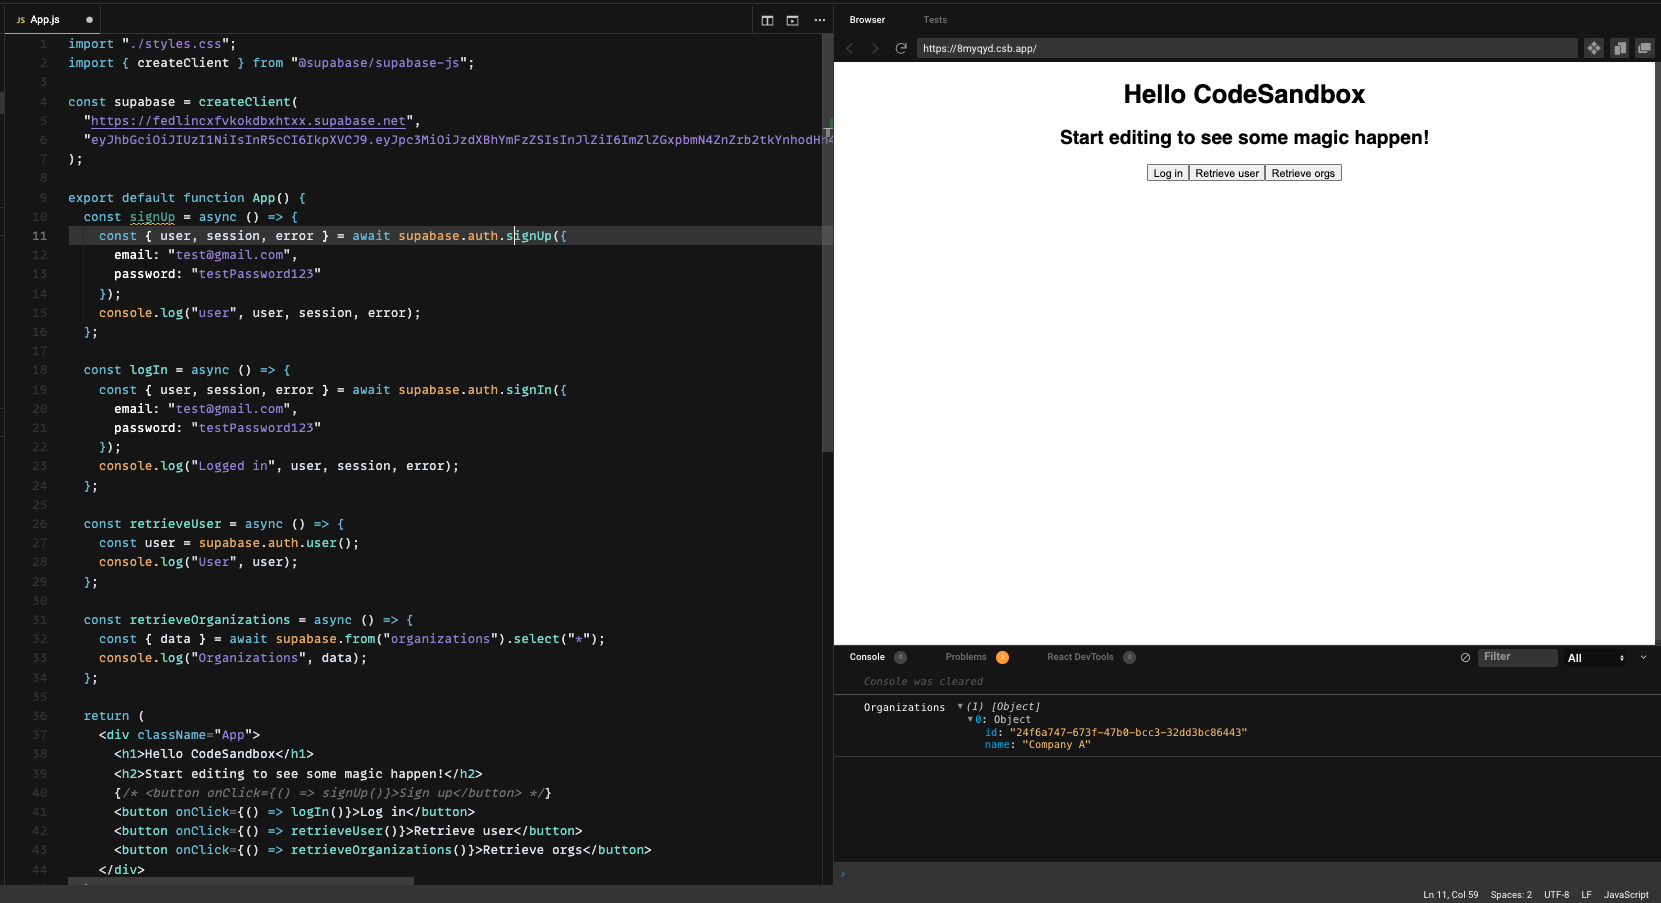This screenshot has width=1661, height=903.
Task: Click the preview window icon in editor header
Action: tap(792, 20)
